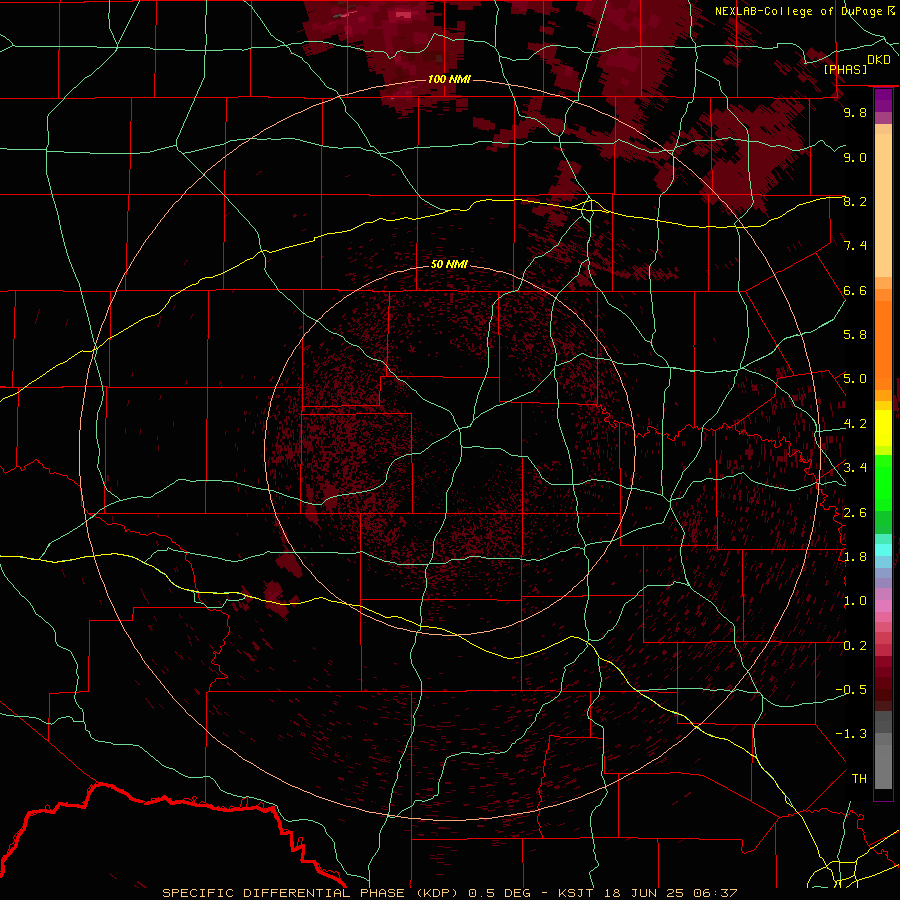Click the 1.8 value on the color scale

point(855,557)
